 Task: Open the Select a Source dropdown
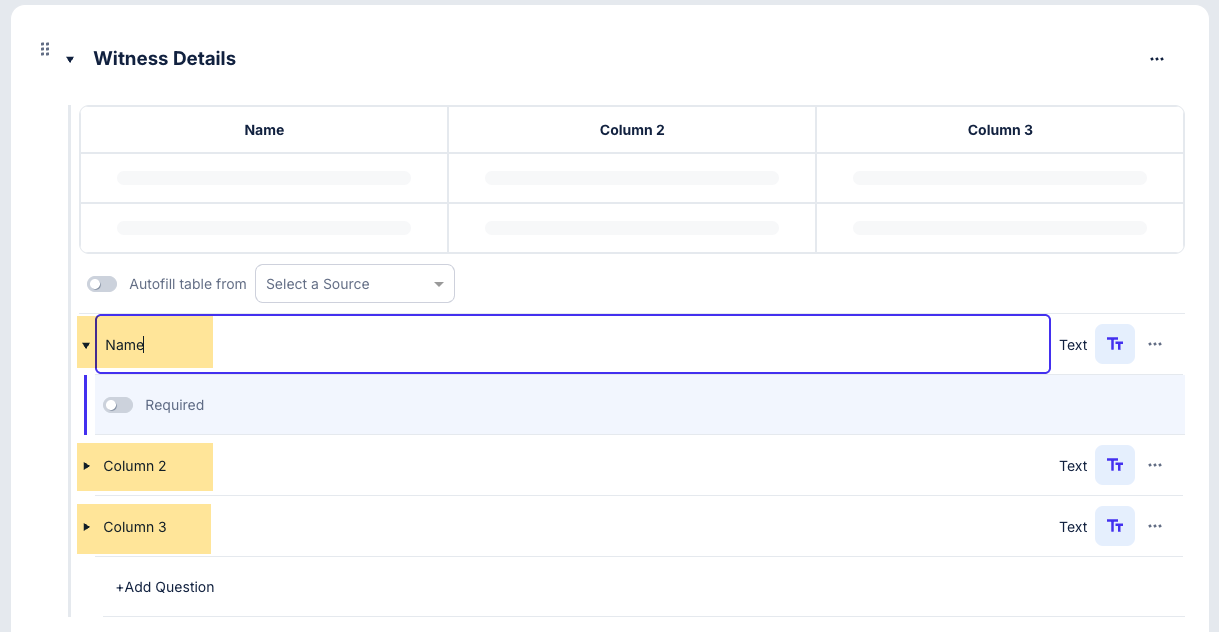tap(355, 284)
